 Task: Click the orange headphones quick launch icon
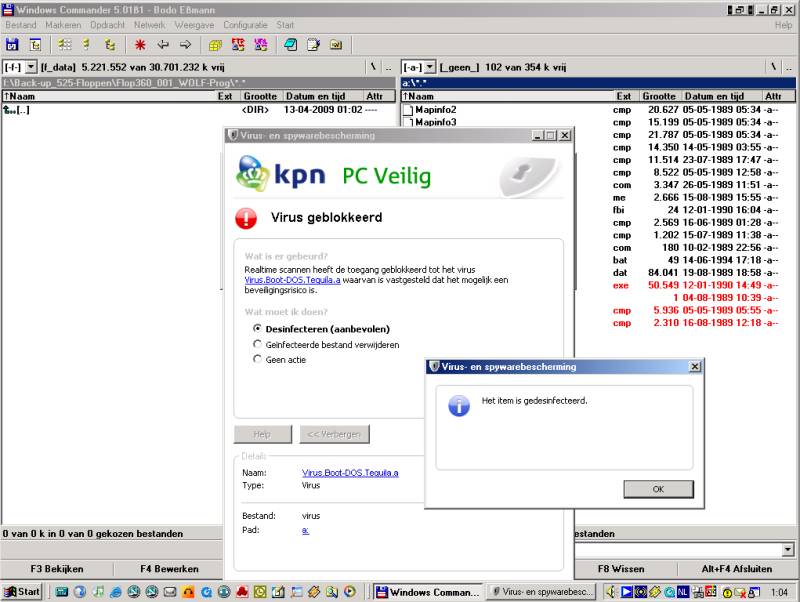point(188,592)
